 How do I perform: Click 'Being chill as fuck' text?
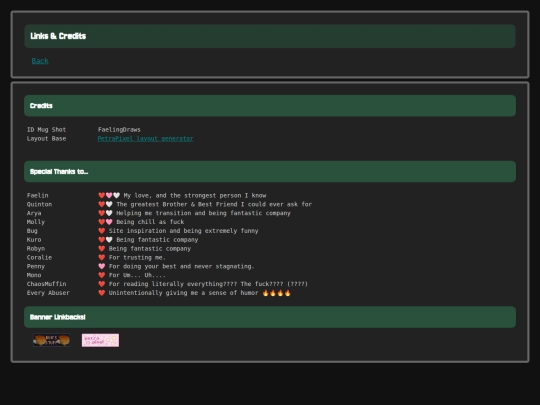point(150,222)
